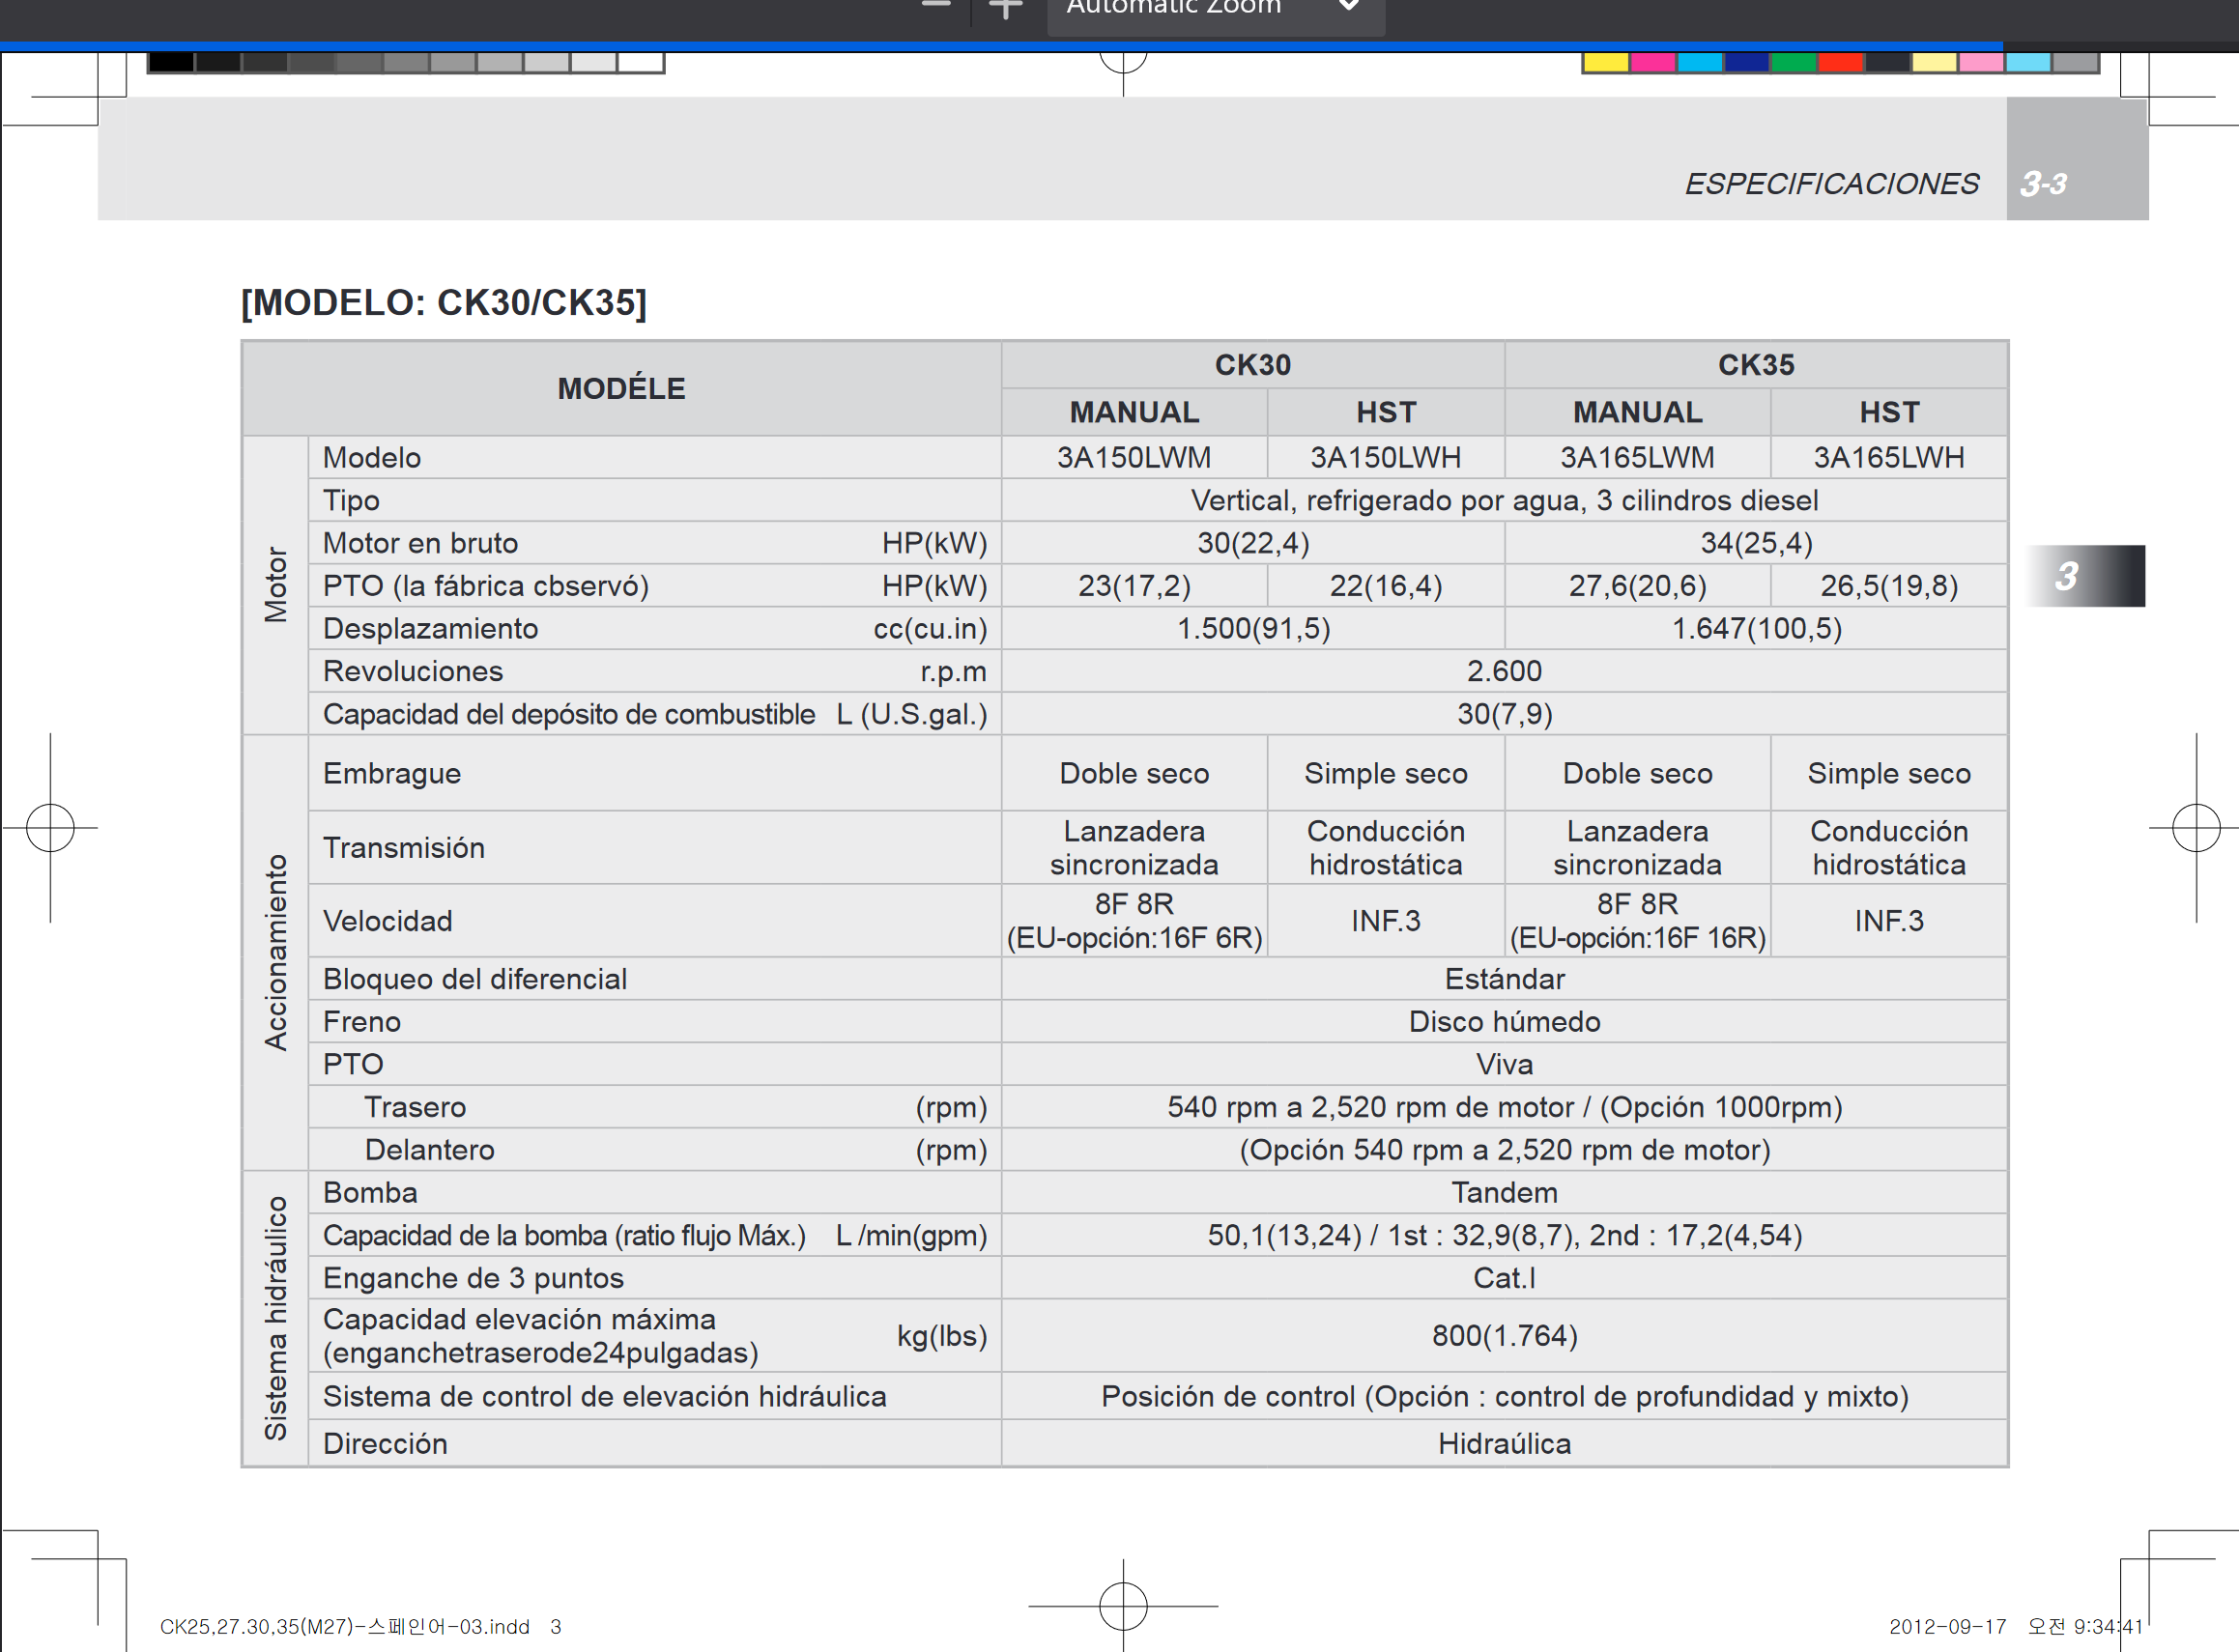Click the 2.600 revoluciones value
Screen dimensions: 2239x1652
coord(1504,672)
